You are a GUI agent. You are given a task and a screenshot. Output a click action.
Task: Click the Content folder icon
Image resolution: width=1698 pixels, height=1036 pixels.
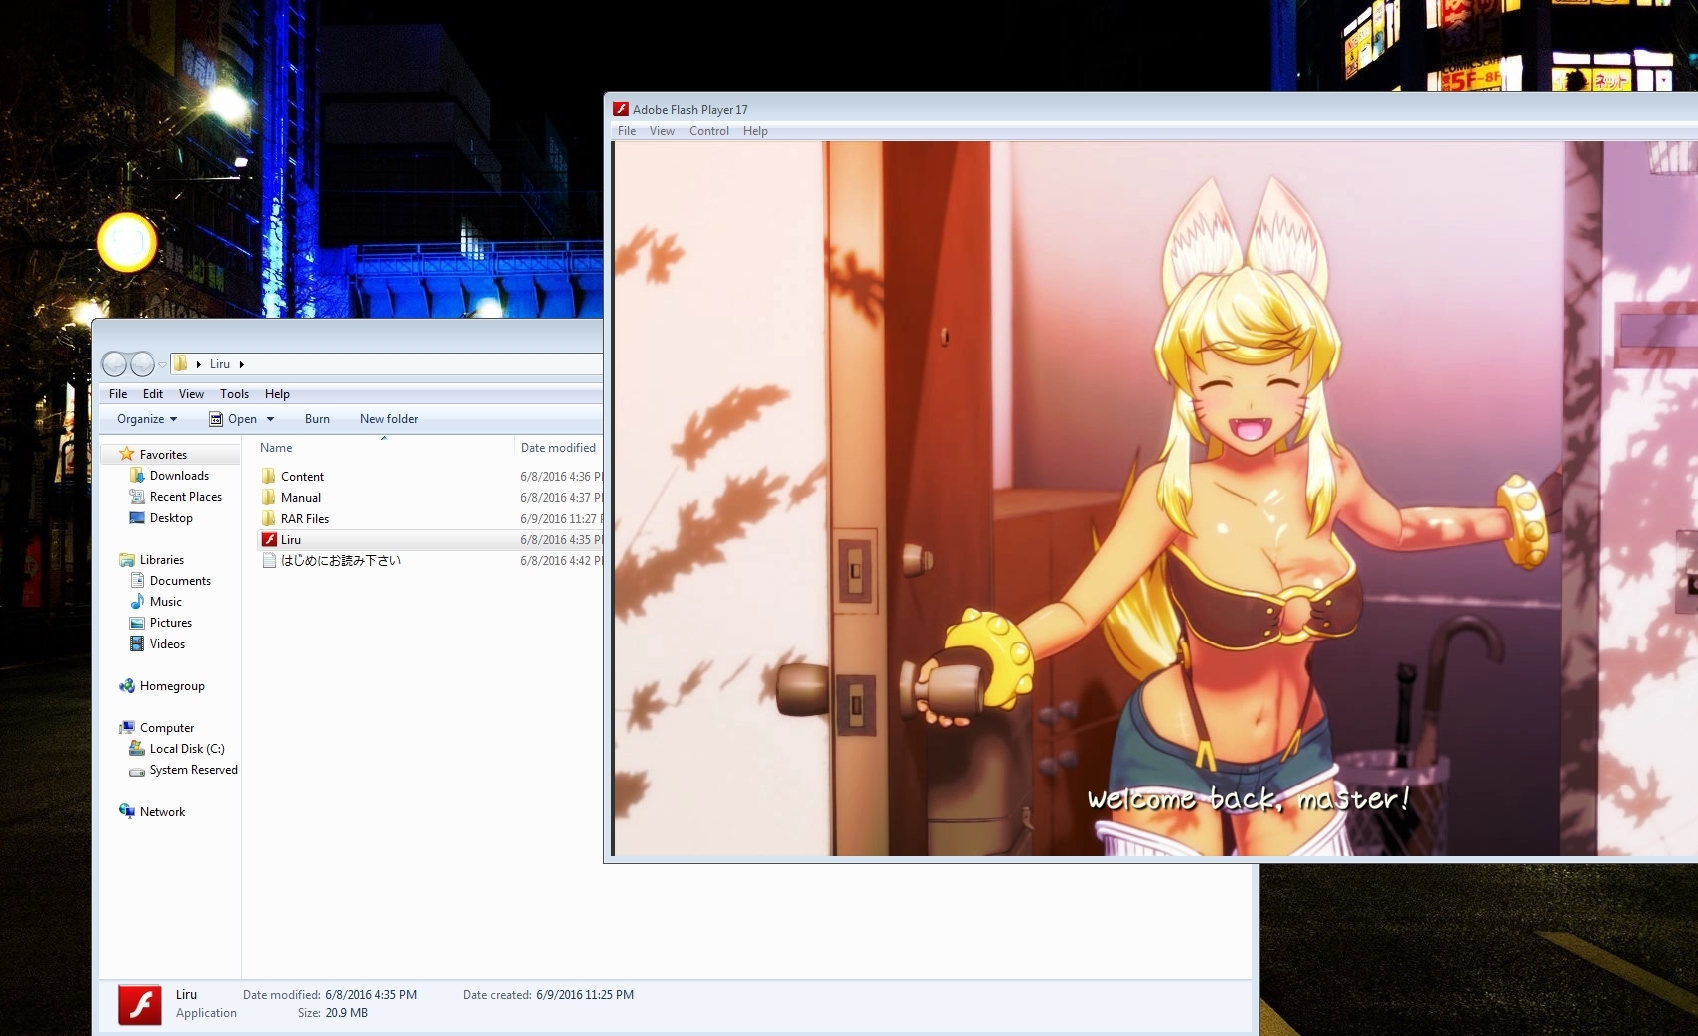point(269,476)
